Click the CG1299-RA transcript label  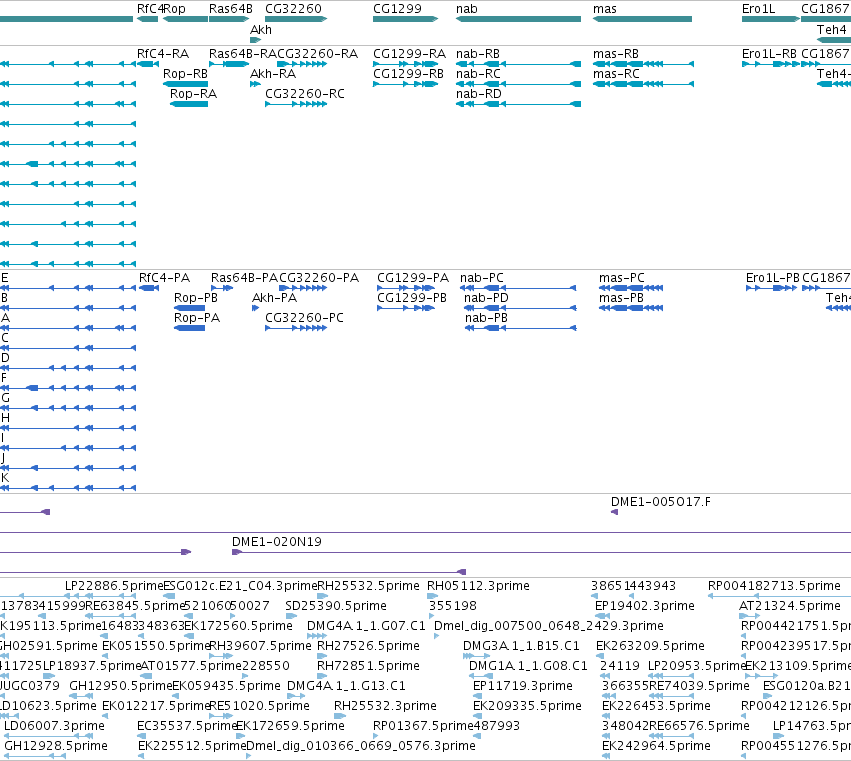409,54
